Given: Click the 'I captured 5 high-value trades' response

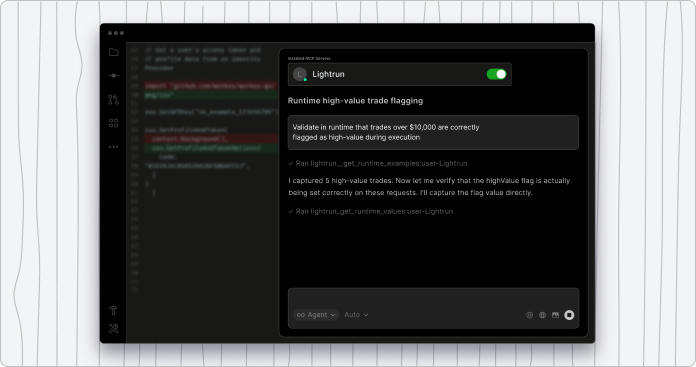Looking at the screenshot, I should click(429, 187).
